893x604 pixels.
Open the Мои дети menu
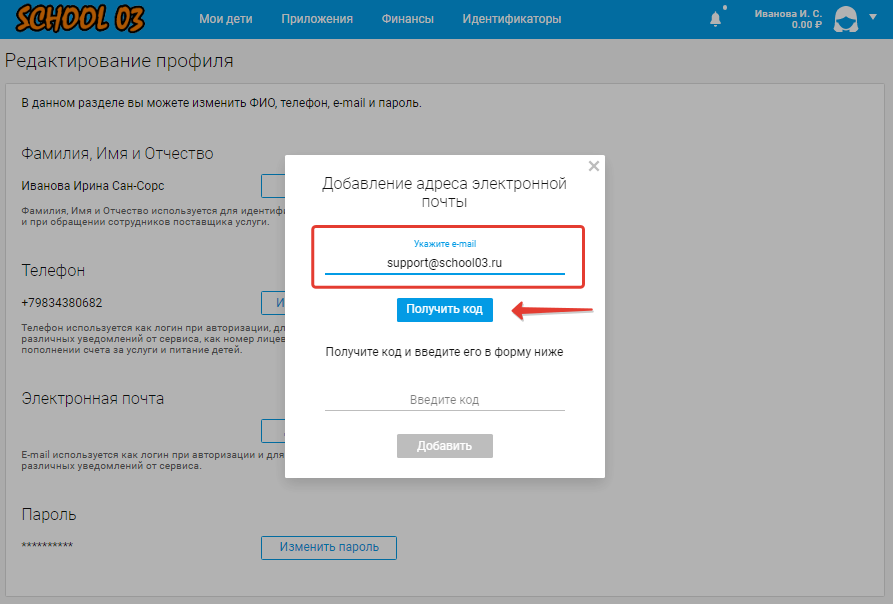226,19
